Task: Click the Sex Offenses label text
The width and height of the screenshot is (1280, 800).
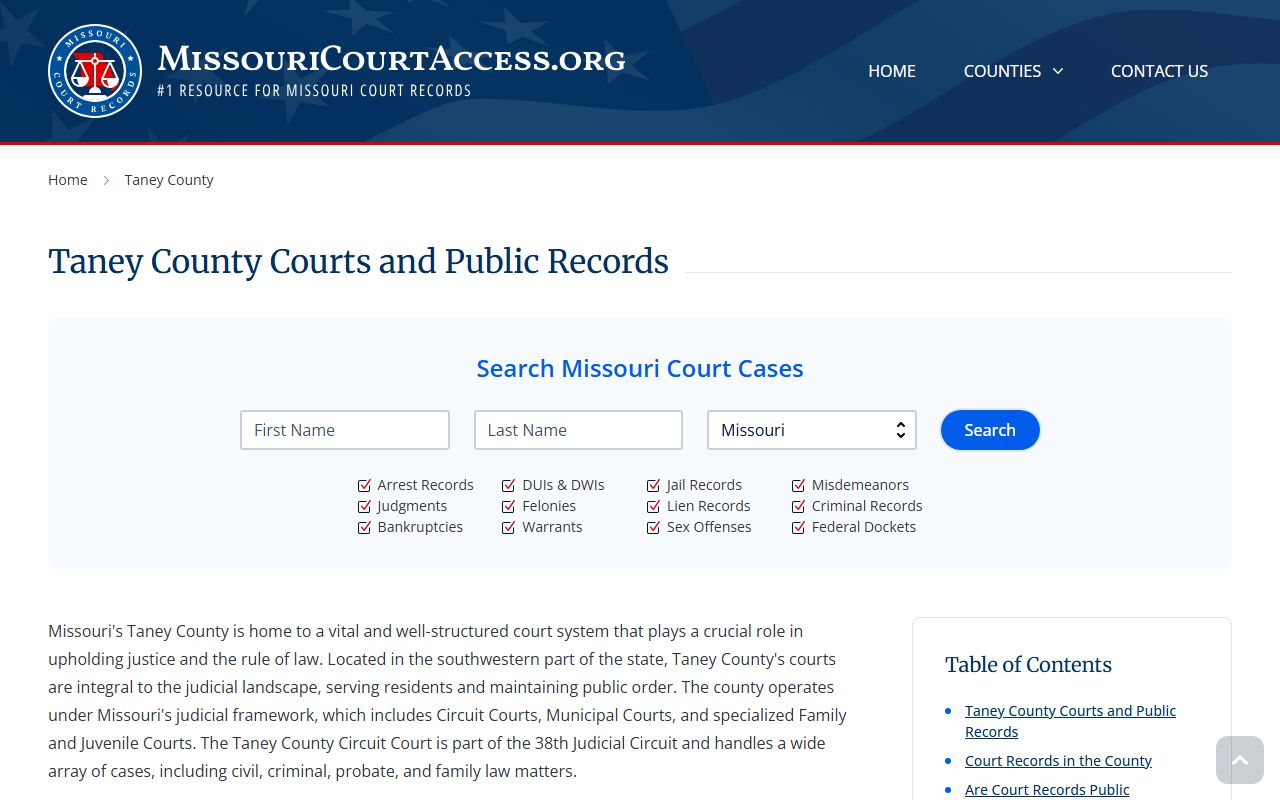Action: click(709, 527)
